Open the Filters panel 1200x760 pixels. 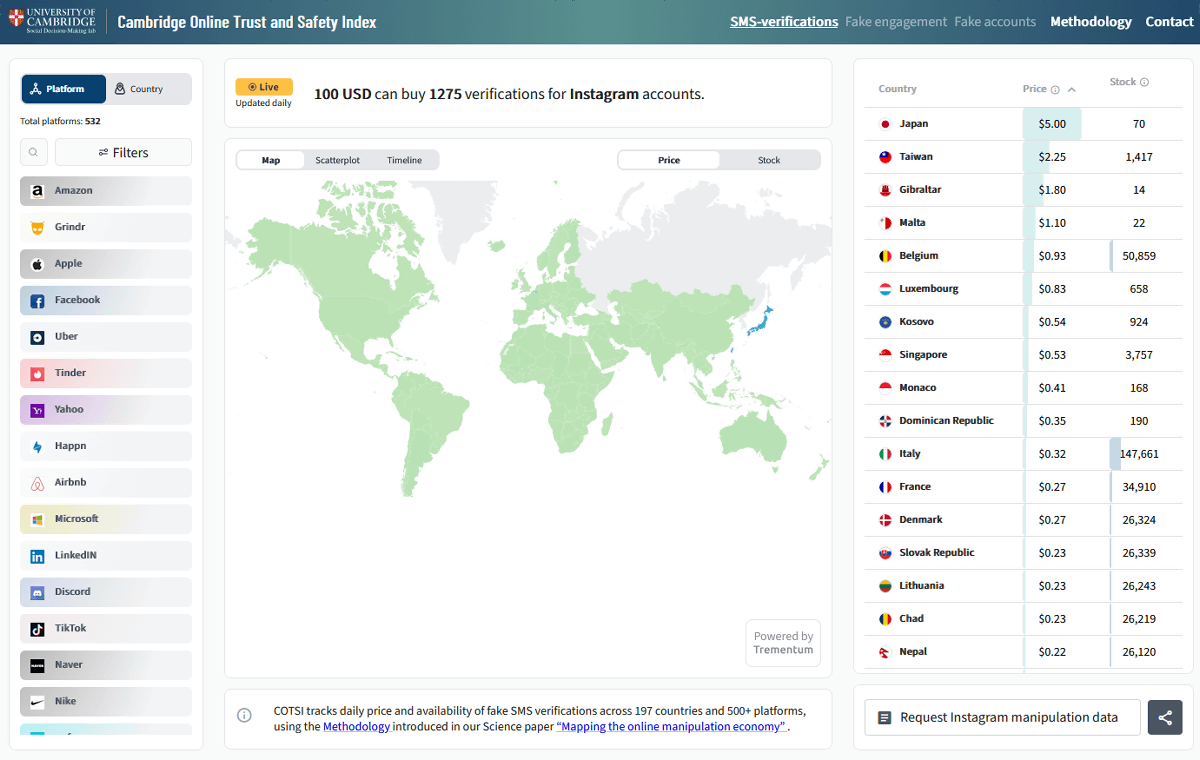click(123, 152)
